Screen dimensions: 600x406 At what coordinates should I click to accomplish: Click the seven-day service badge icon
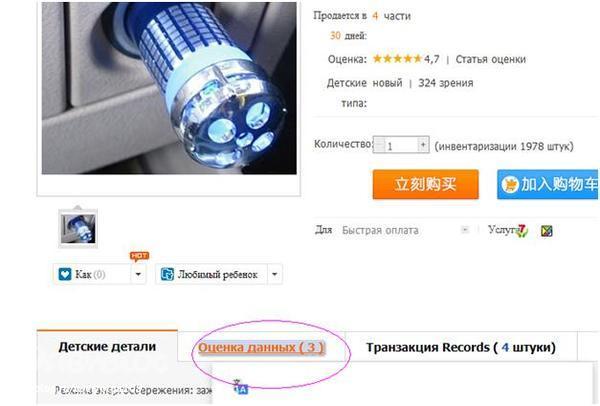[522, 231]
